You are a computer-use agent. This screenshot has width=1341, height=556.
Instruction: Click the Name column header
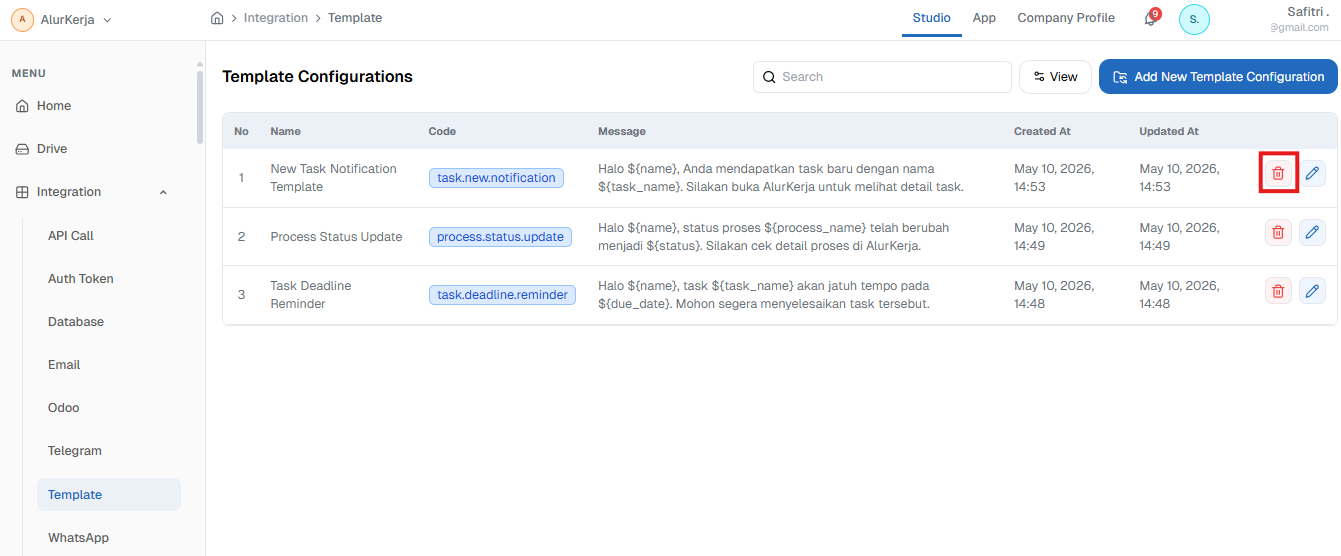click(x=285, y=131)
